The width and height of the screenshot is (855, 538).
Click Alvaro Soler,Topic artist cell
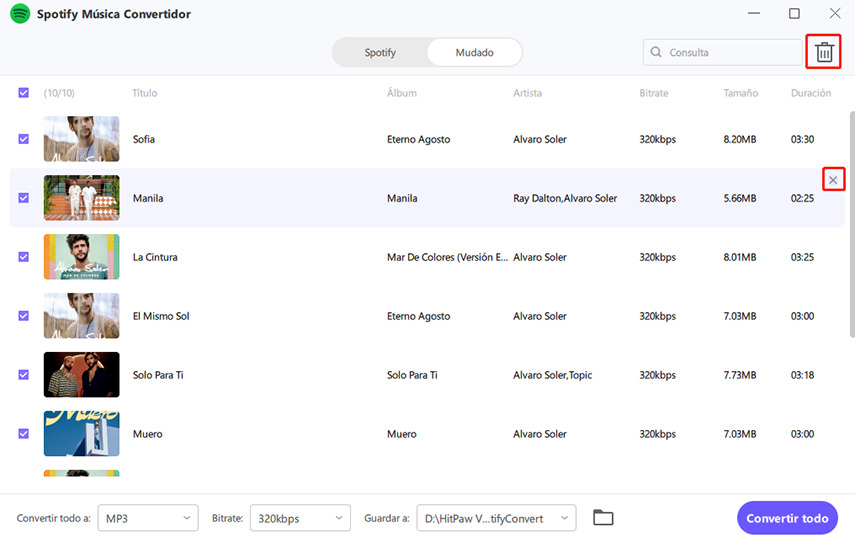[552, 374]
